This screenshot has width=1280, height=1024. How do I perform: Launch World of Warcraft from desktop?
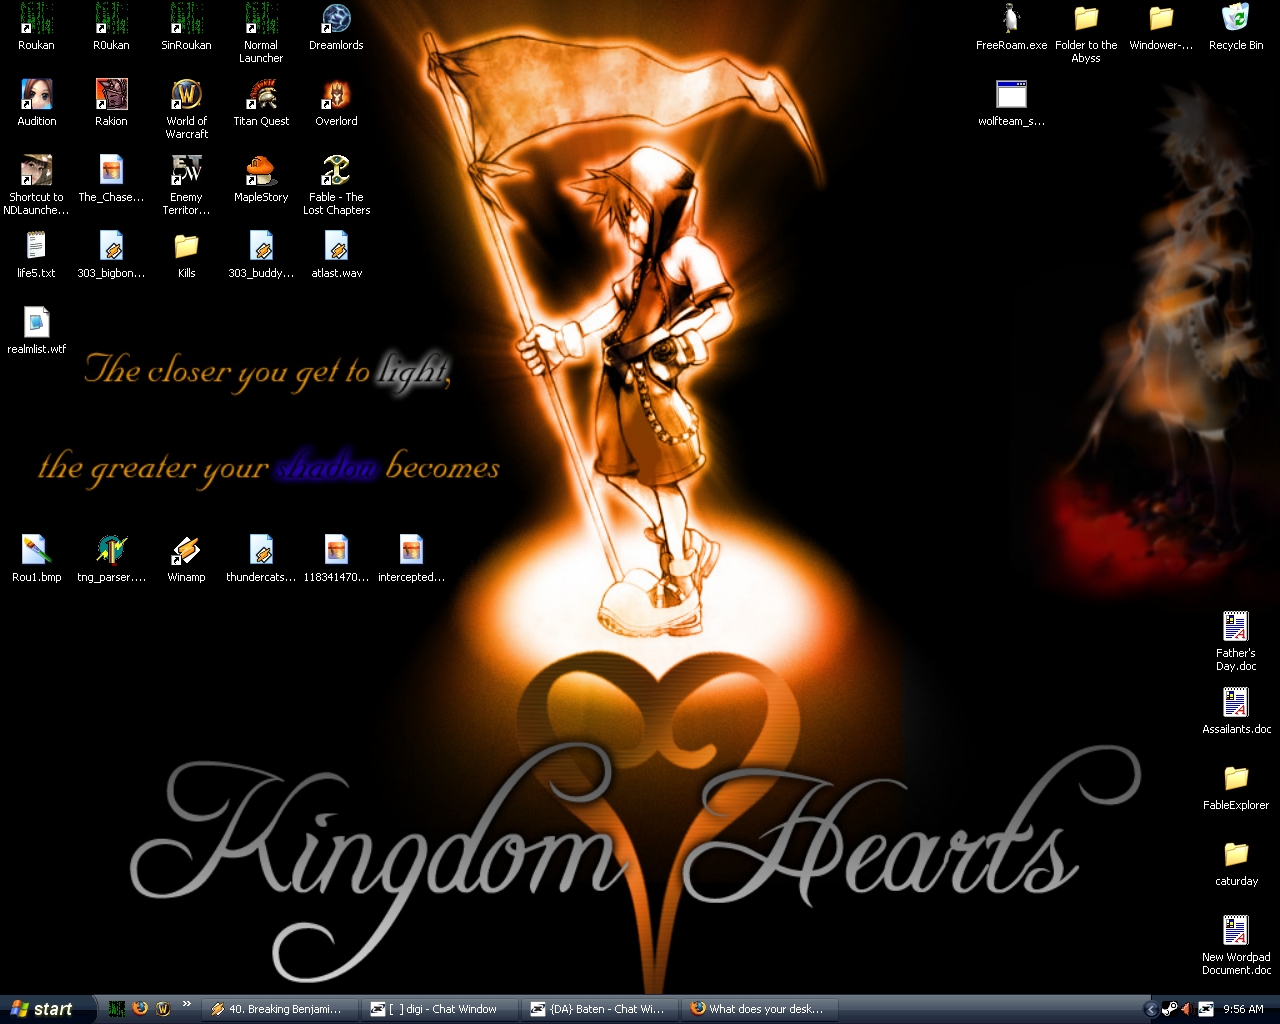point(186,109)
